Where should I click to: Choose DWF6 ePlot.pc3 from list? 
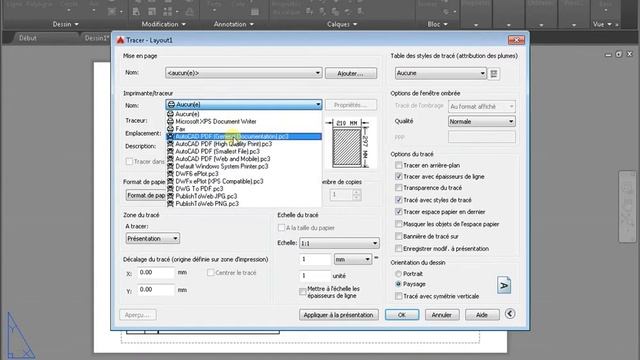tap(244, 174)
